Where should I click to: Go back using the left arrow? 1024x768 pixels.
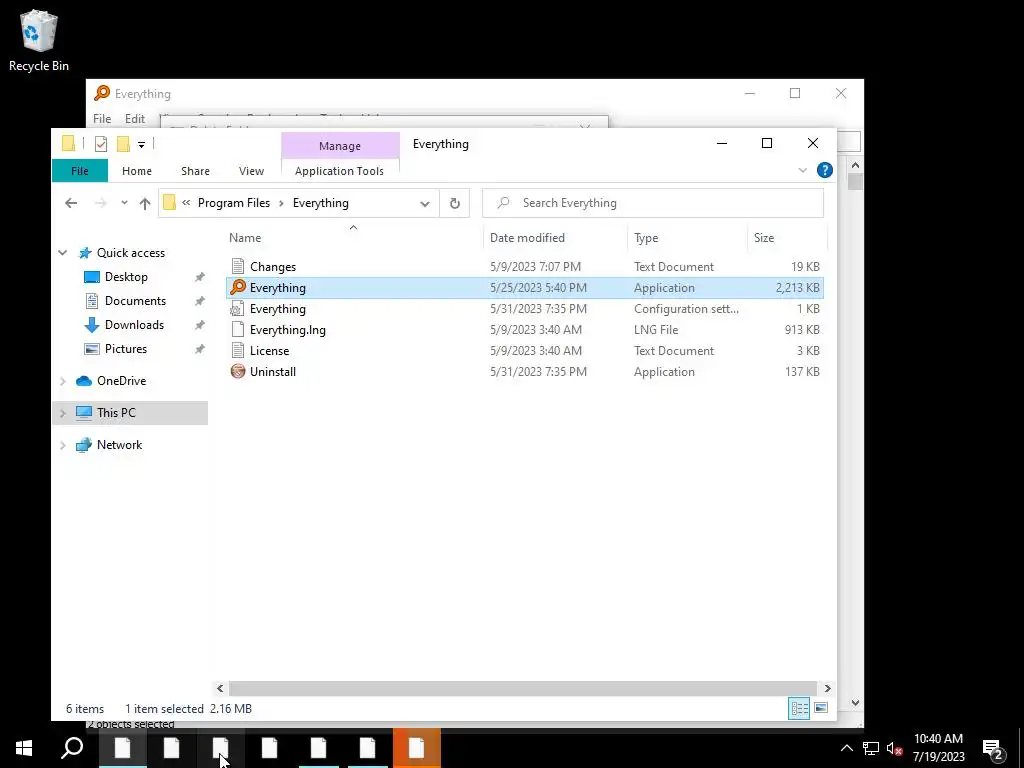pyautogui.click(x=71, y=203)
